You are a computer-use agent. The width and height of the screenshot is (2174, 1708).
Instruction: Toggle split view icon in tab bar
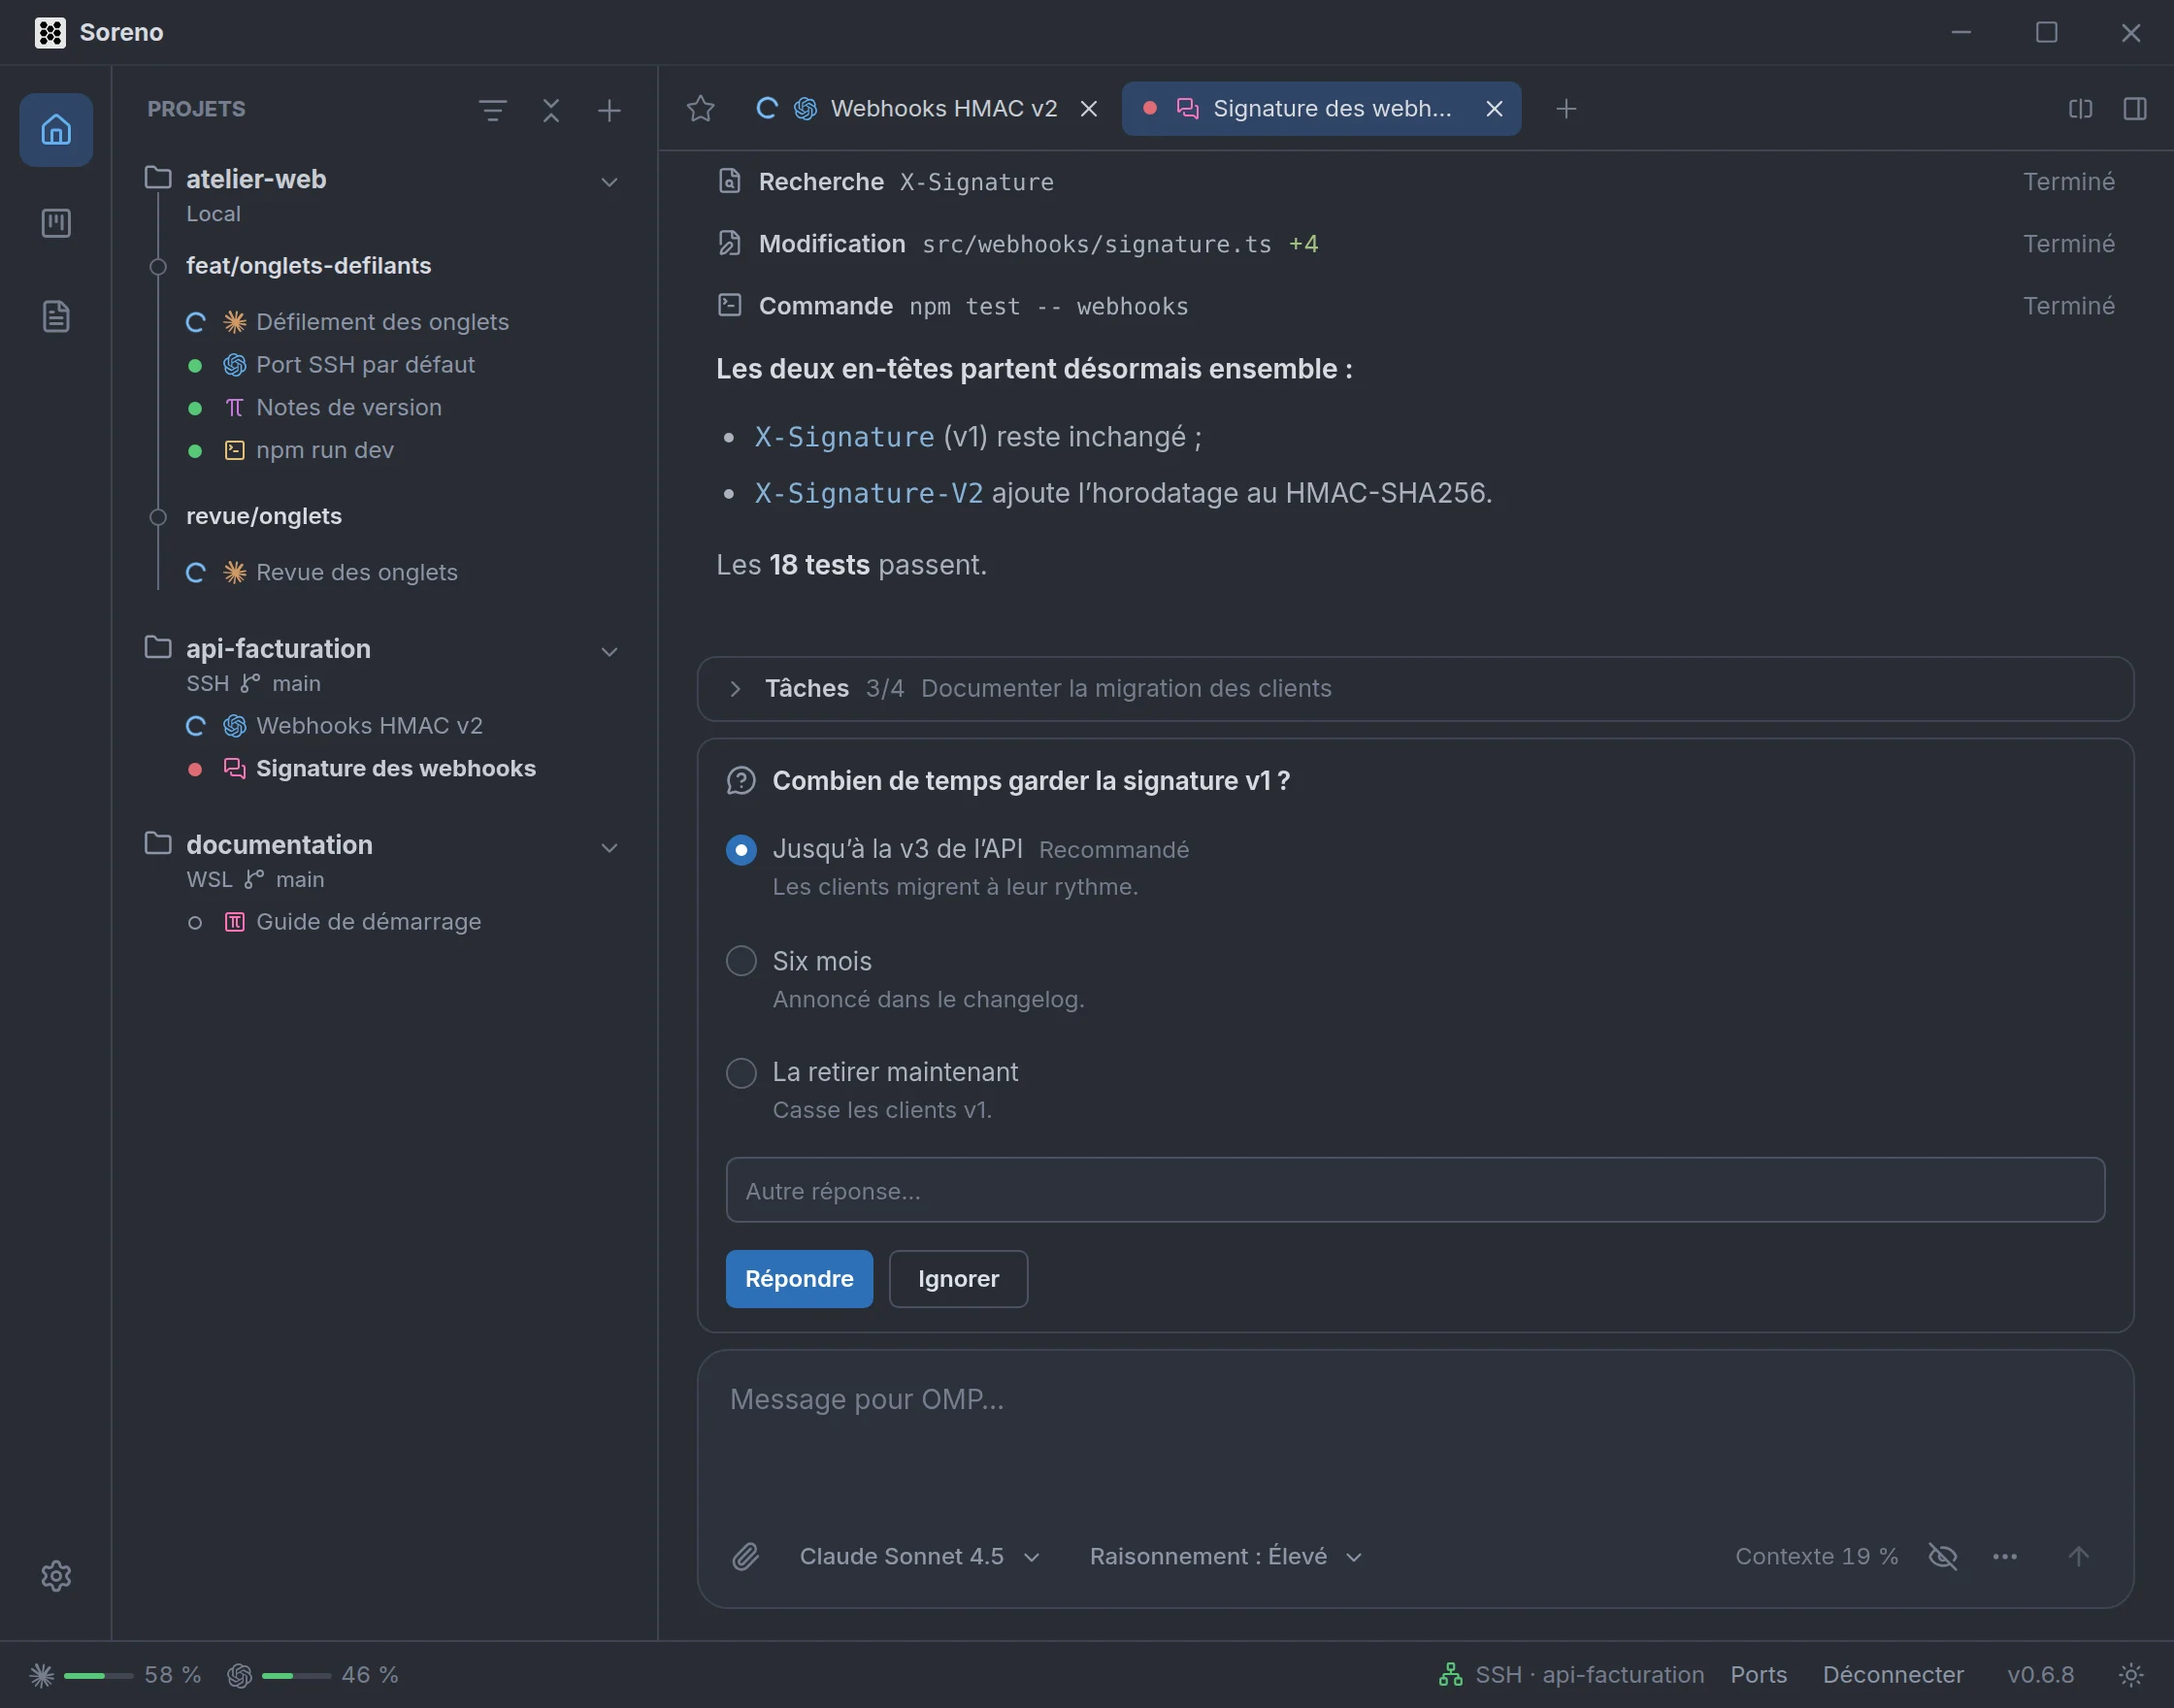coord(2080,109)
